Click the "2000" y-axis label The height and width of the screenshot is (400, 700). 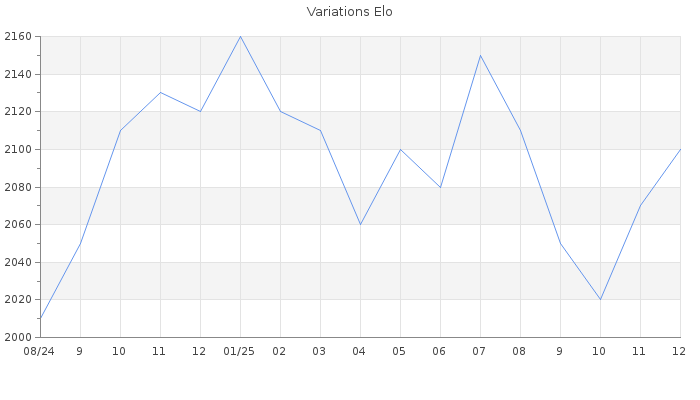19,337
